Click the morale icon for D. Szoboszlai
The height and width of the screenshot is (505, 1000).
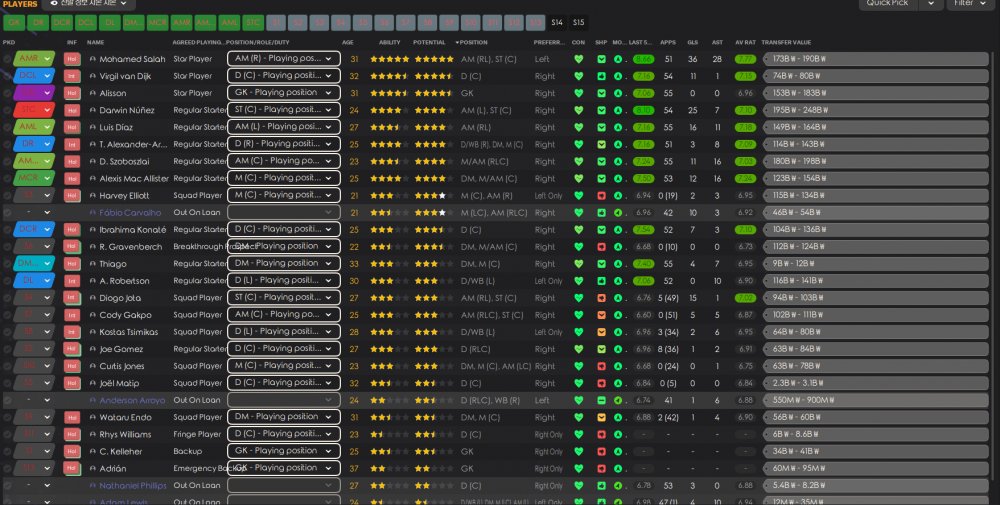(x=618, y=161)
